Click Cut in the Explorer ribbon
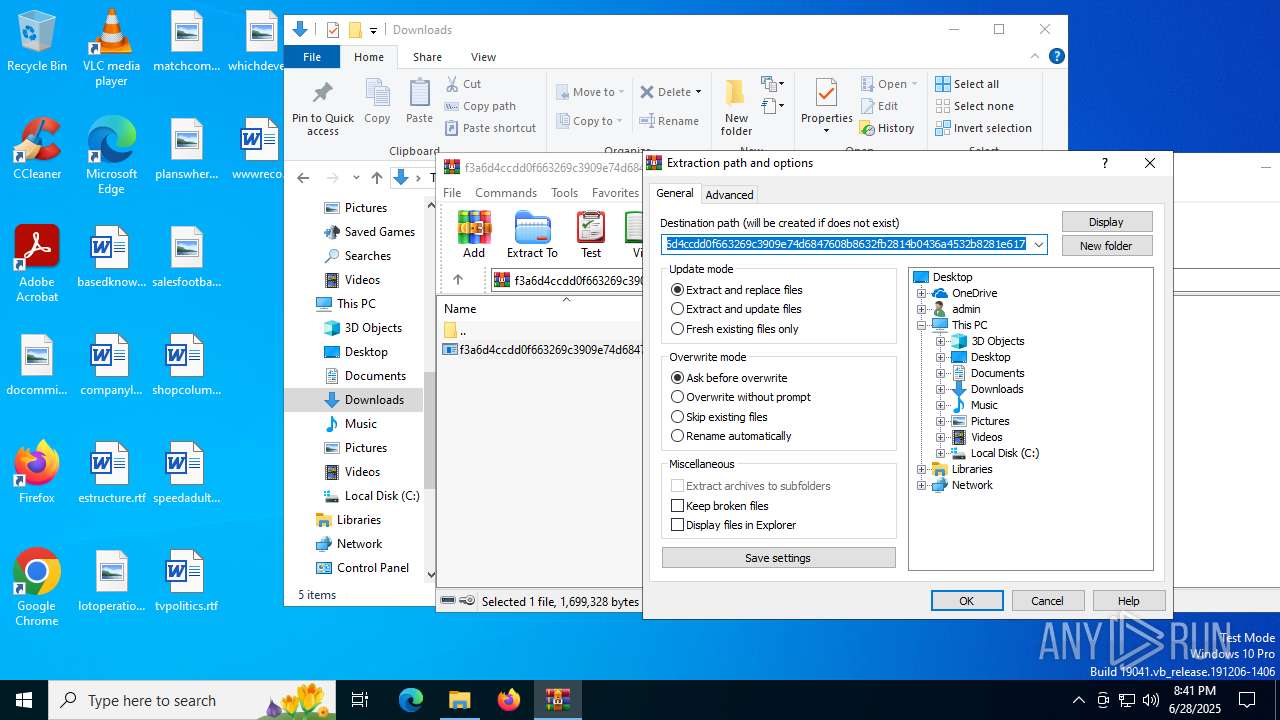 point(463,84)
